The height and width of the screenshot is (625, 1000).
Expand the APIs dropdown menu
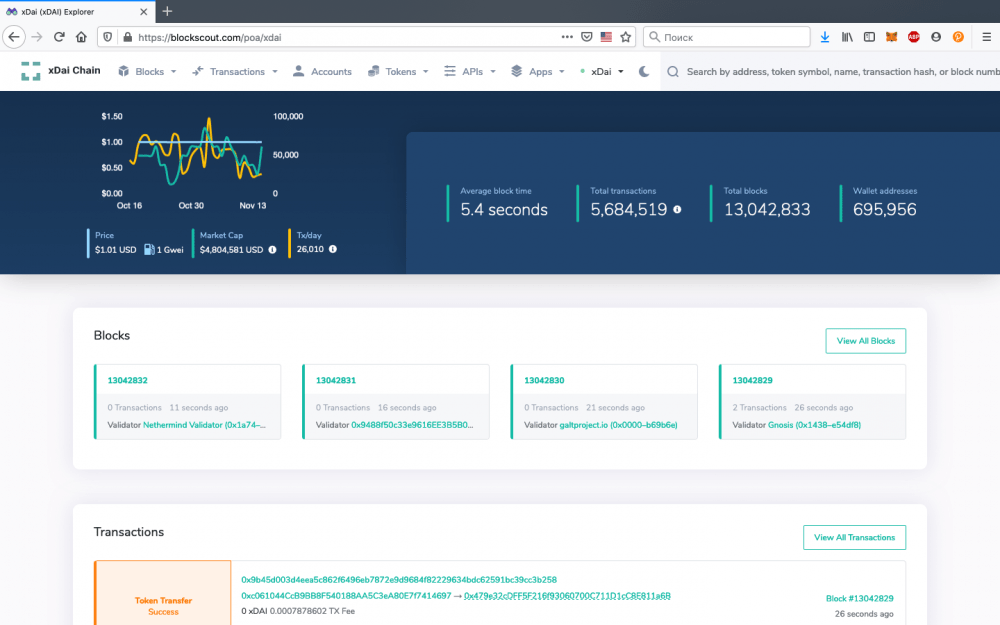(x=470, y=71)
